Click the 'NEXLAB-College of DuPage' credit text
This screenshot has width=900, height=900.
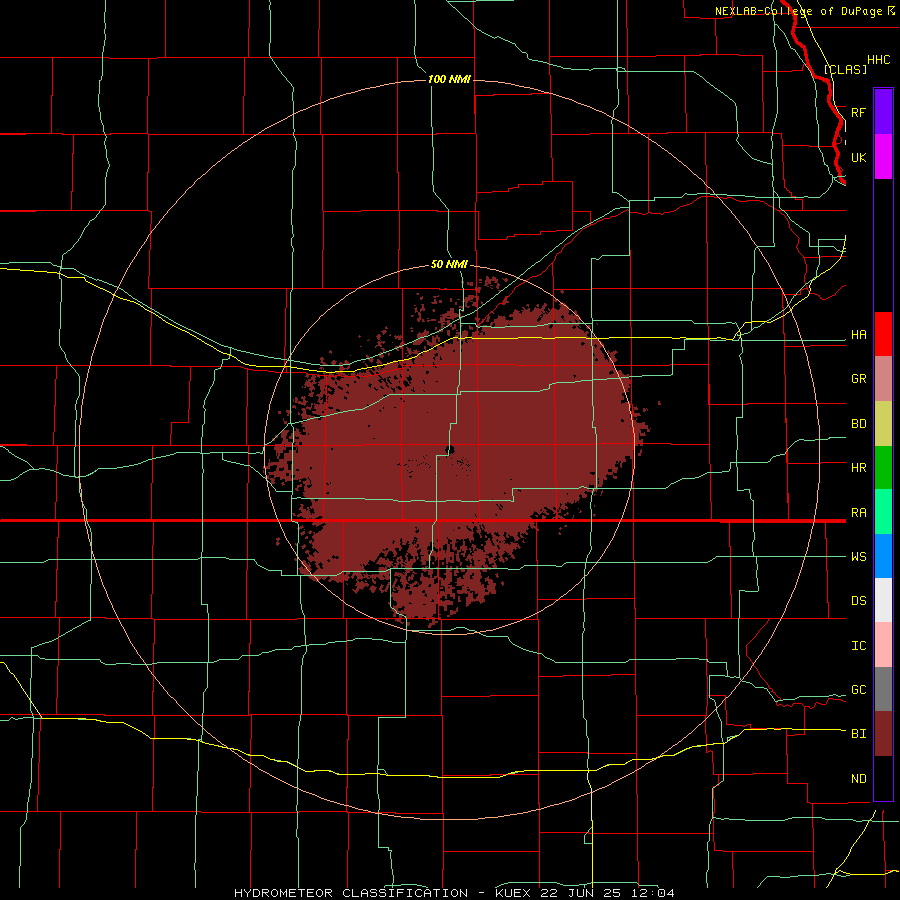point(798,11)
